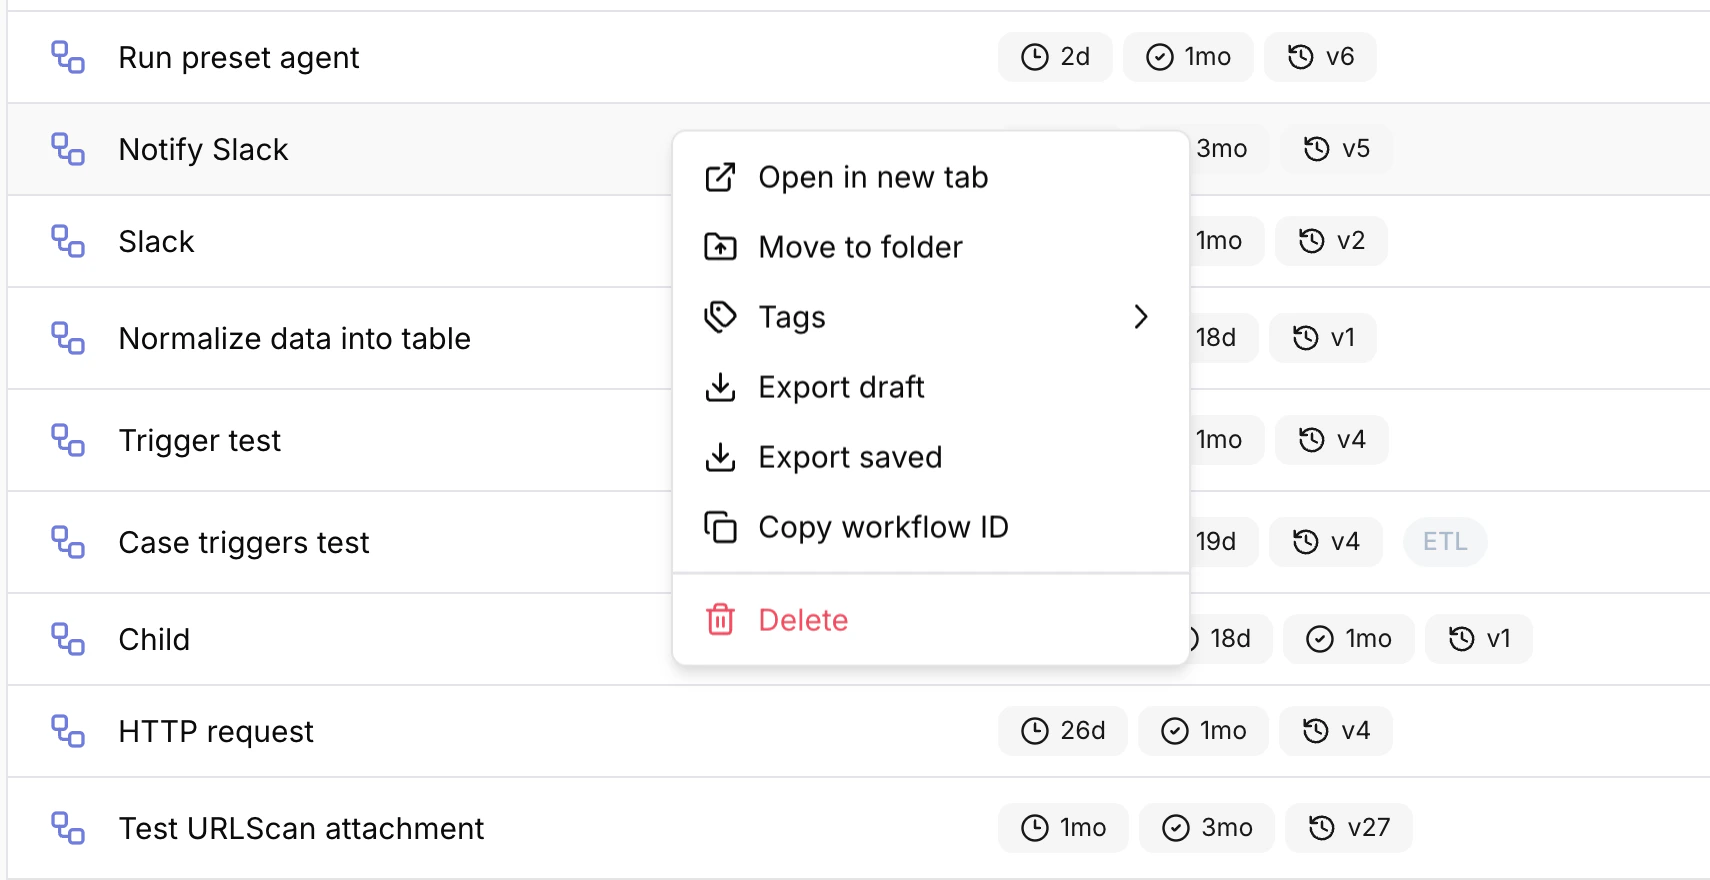Click the Trigger test workflow row
This screenshot has width=1710, height=880.
[x=199, y=440]
